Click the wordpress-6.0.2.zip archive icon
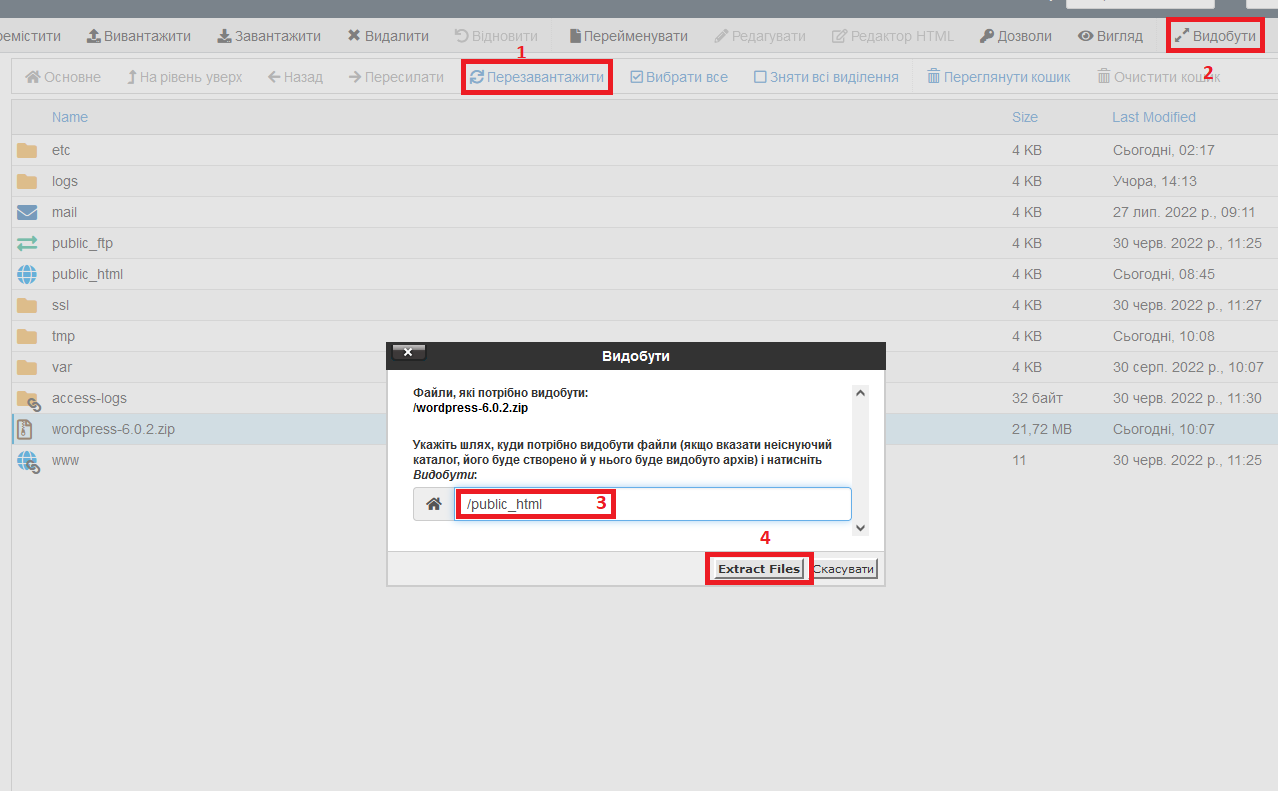 point(27,429)
